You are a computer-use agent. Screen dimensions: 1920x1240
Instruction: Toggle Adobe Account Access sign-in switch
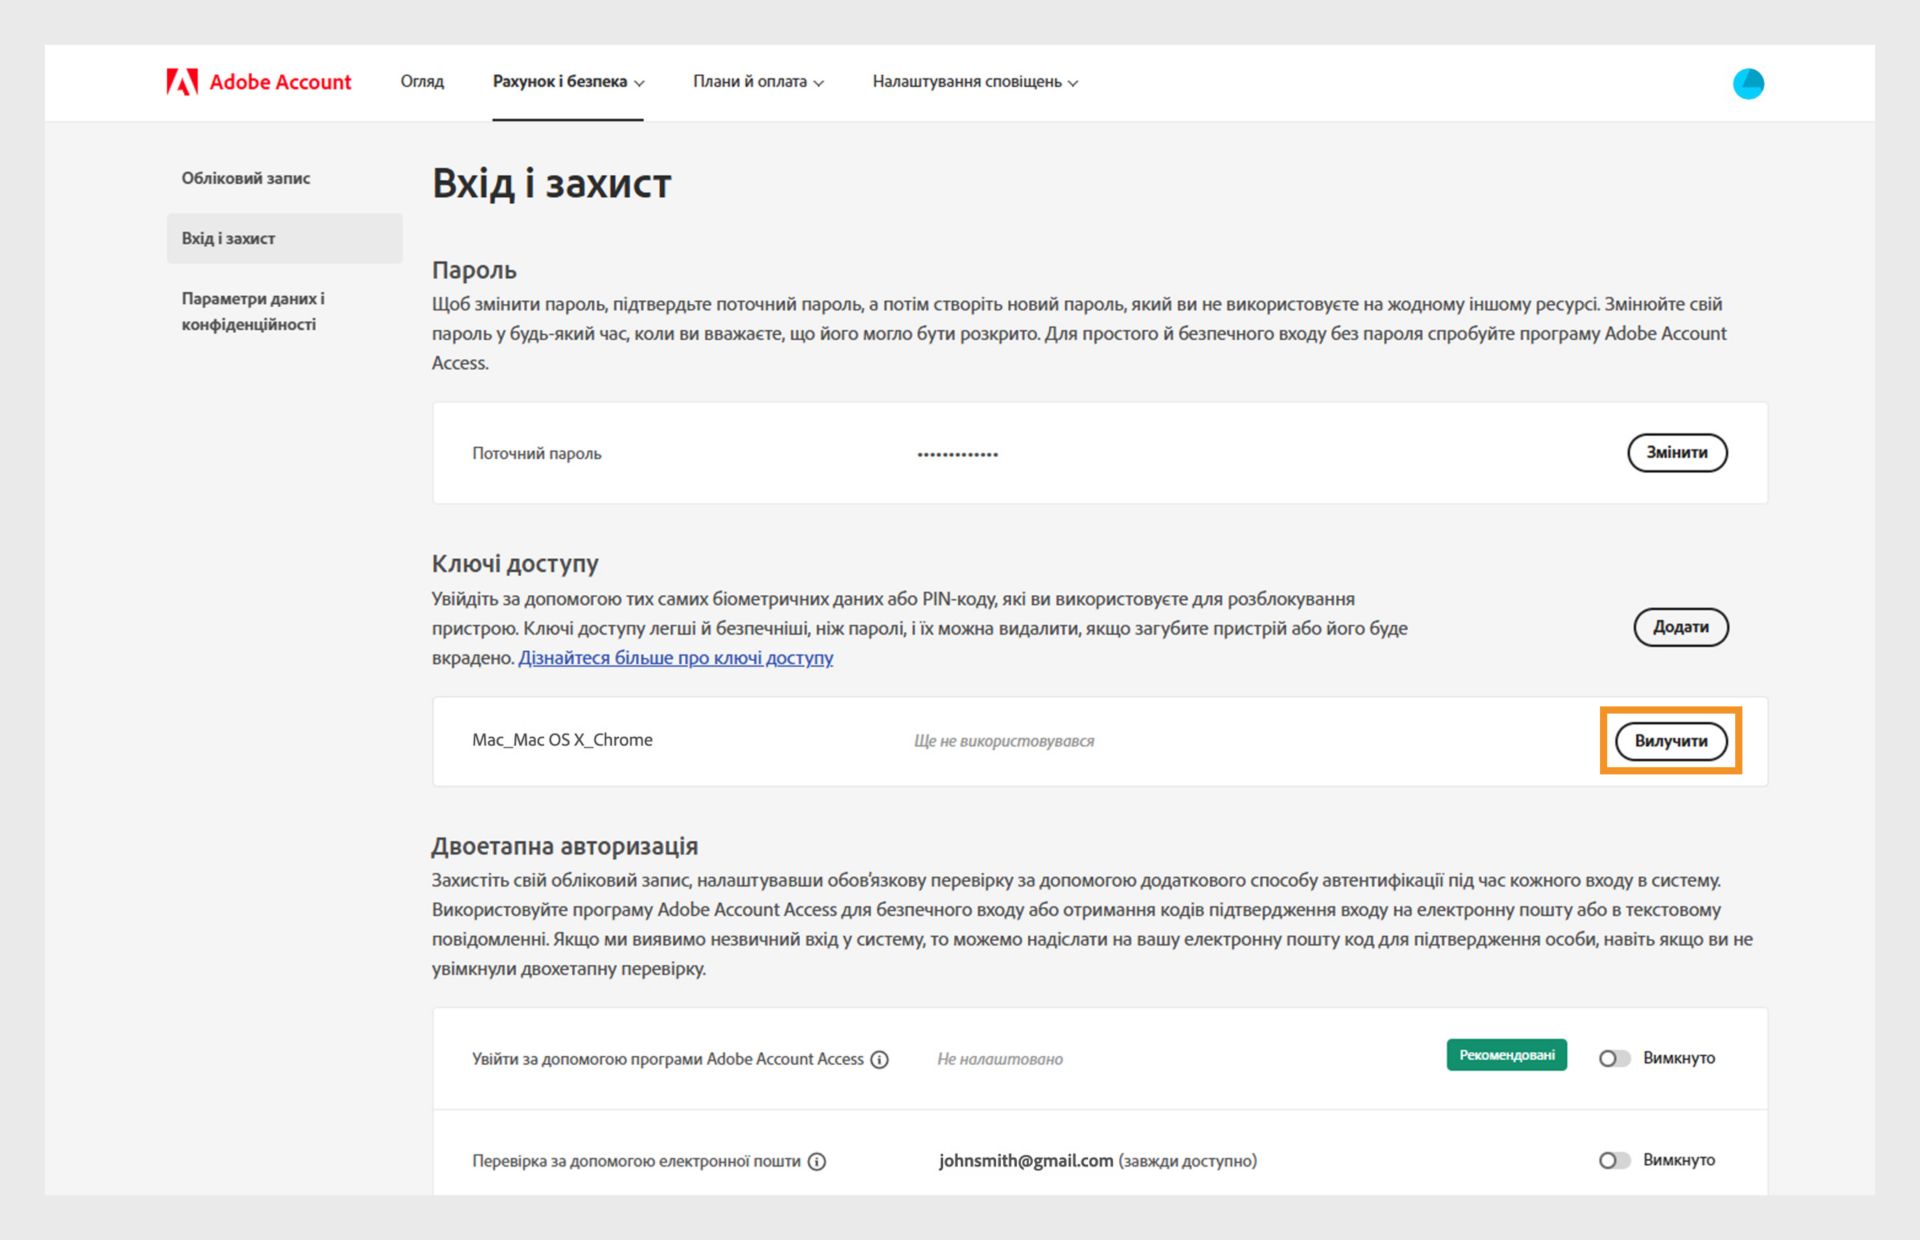pos(1613,1058)
